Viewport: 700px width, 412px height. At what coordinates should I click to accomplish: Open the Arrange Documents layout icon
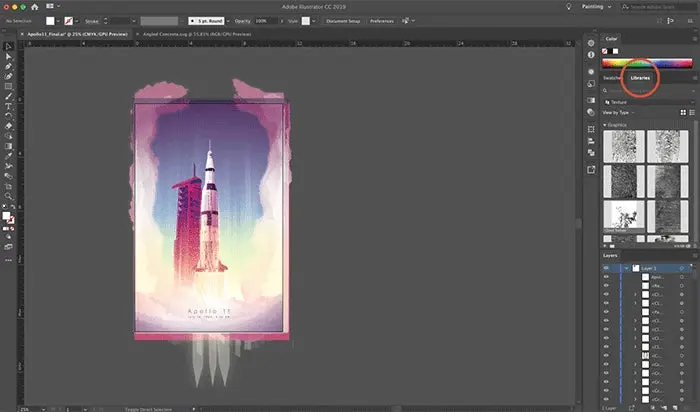[50, 6]
